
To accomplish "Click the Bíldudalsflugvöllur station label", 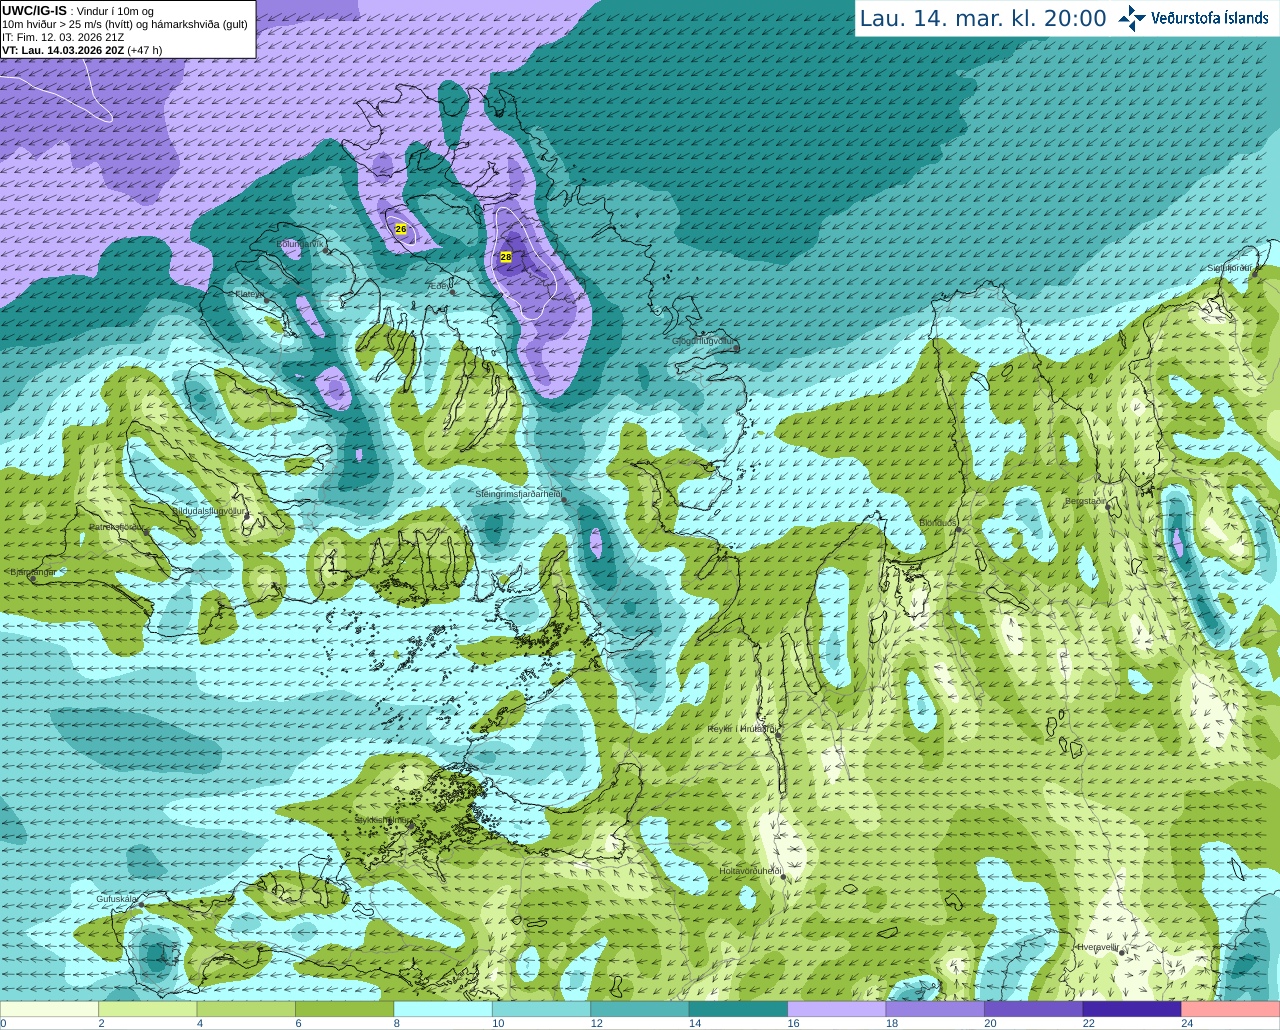I will point(209,510).
